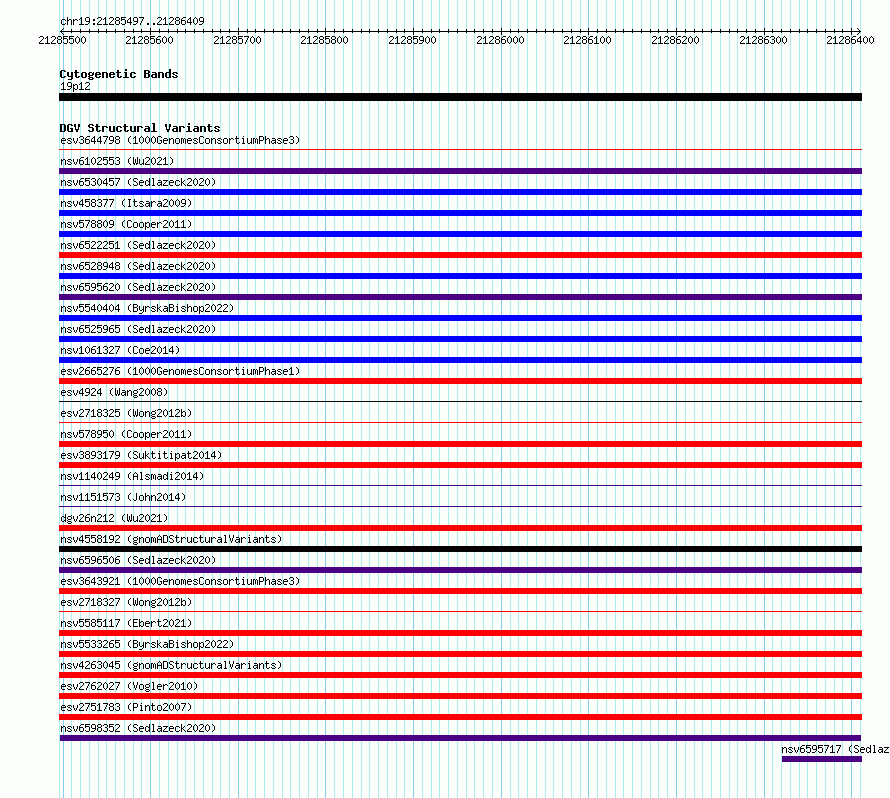This screenshot has height=798, width=890.
Task: Select the nsv578950 (Cooper2011) label
Action: 126,434
